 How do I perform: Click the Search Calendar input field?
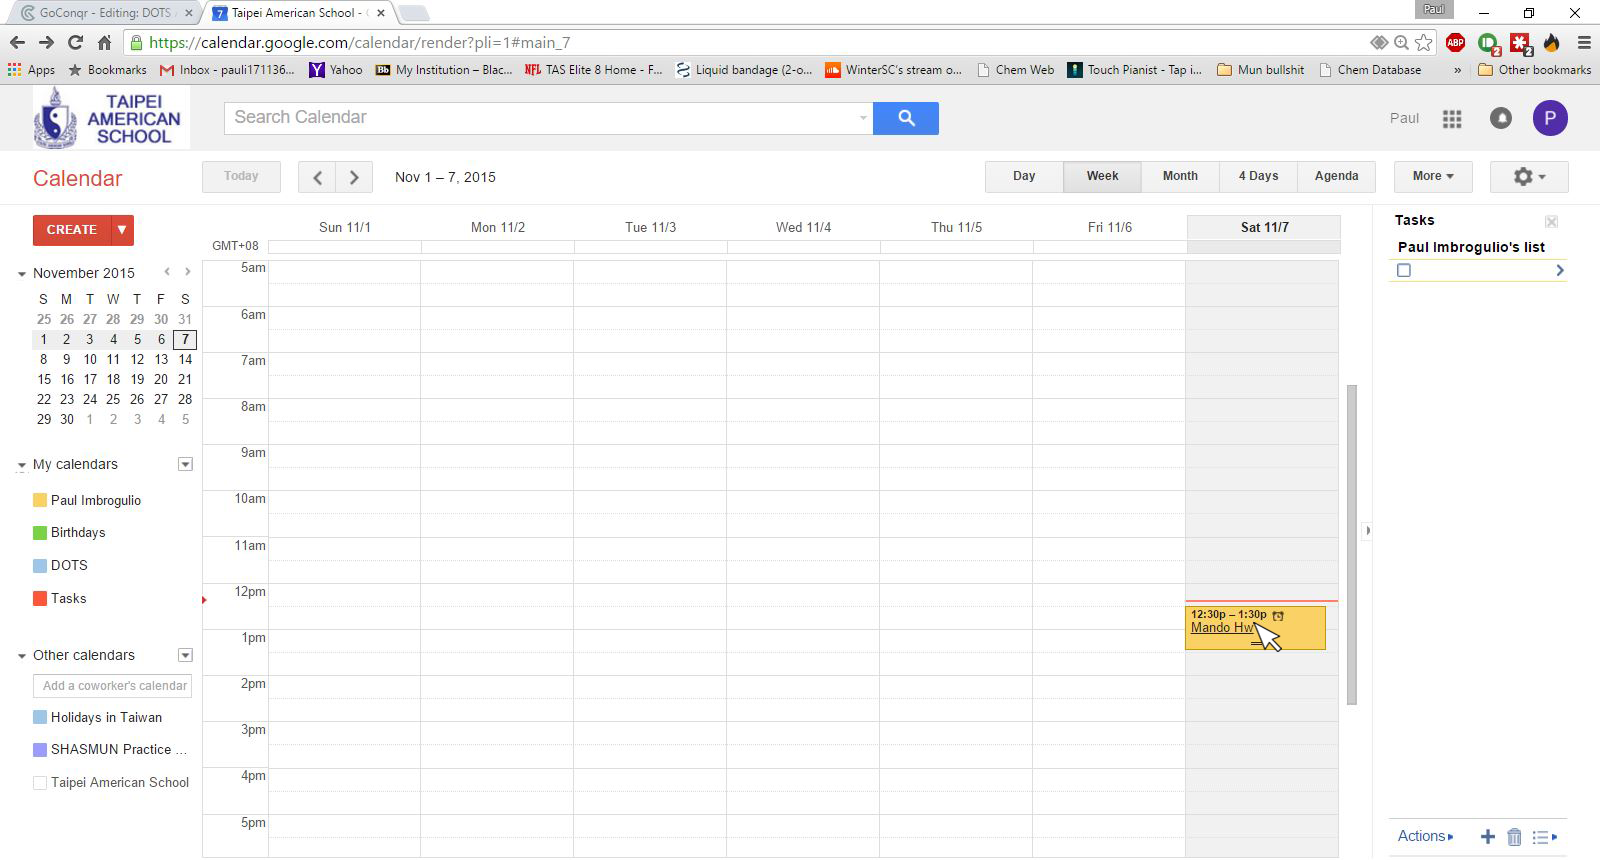tap(540, 118)
